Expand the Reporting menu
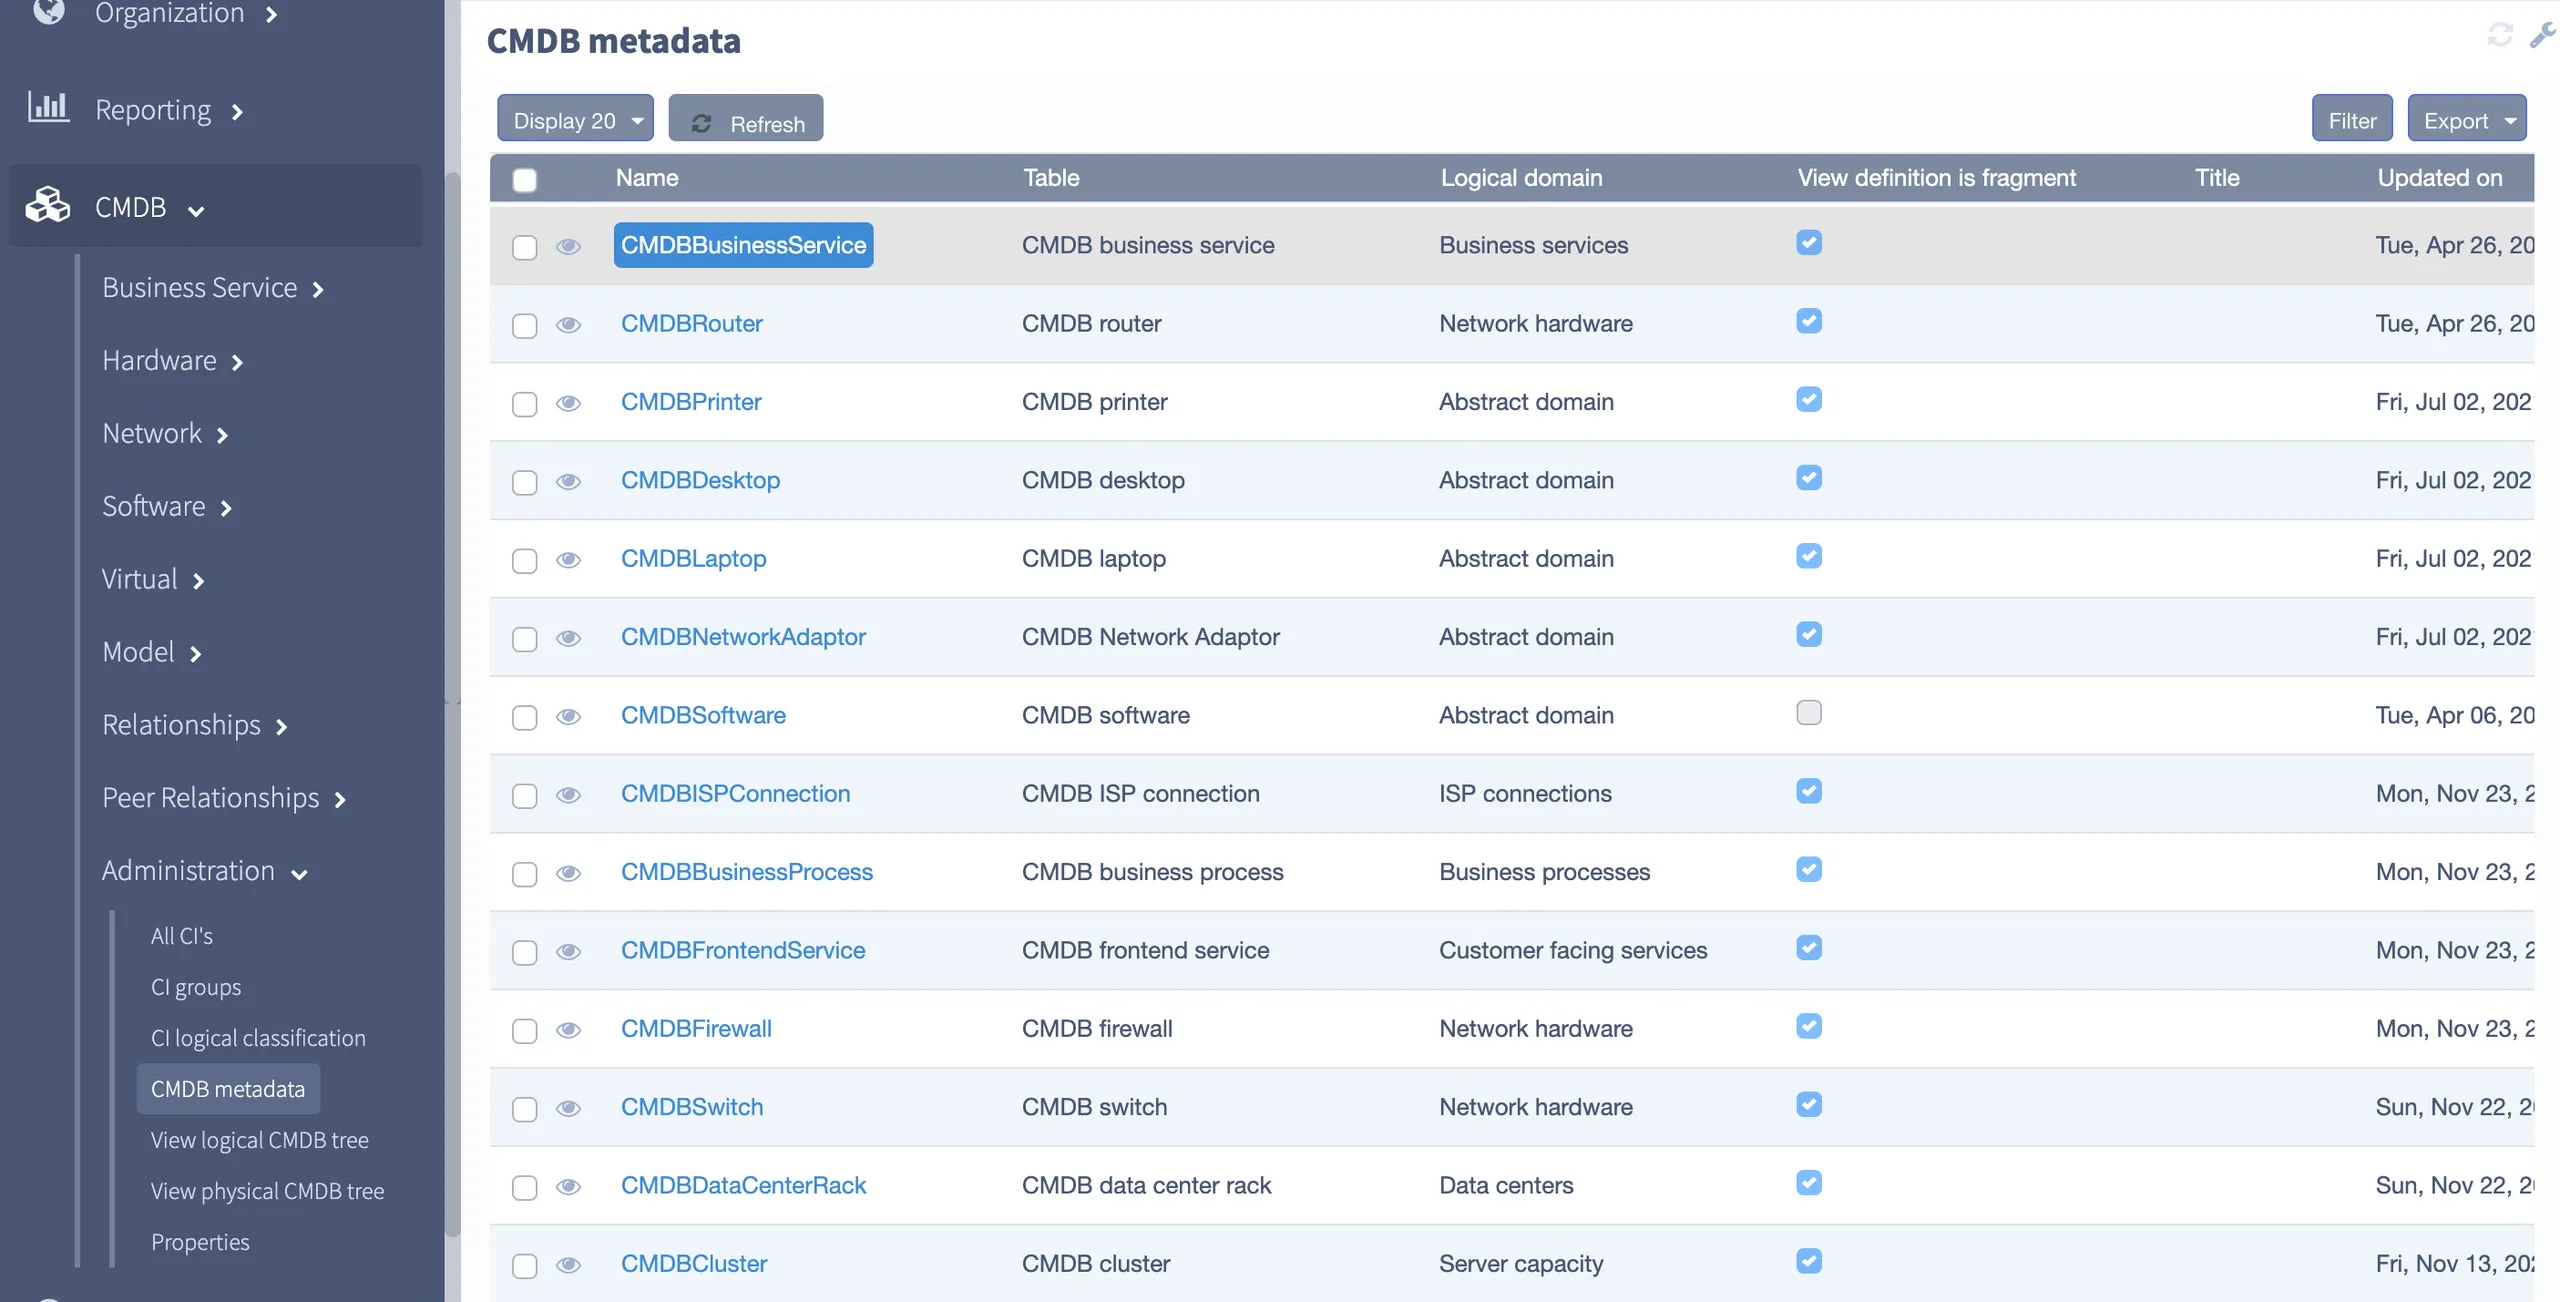This screenshot has height=1302, width=2560. 169,110
